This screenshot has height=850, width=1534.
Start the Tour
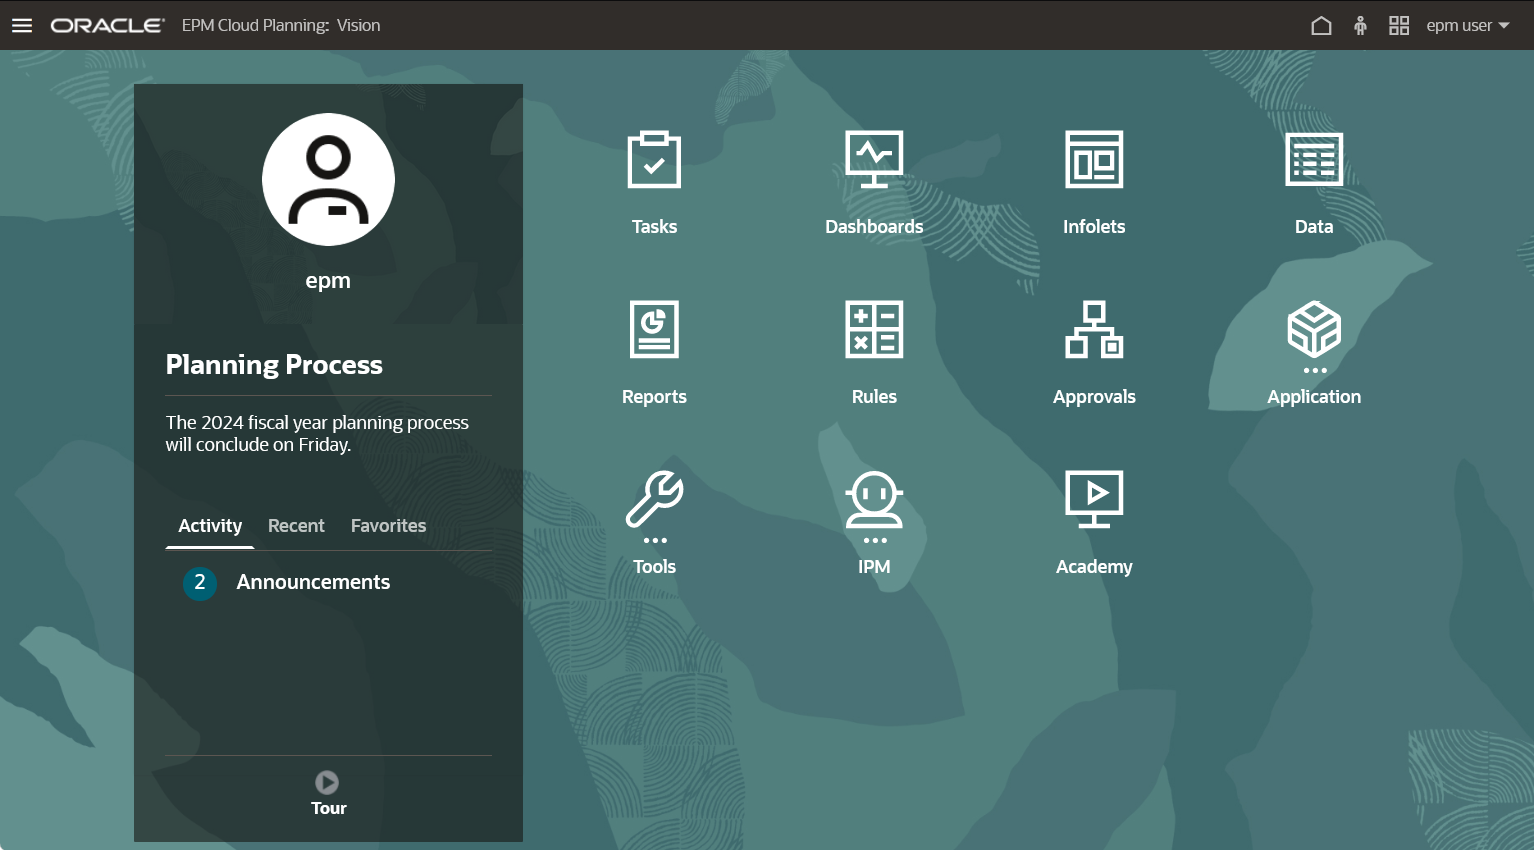click(x=328, y=792)
